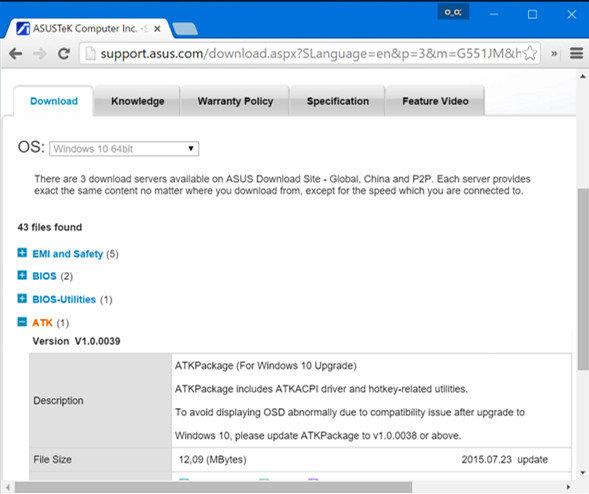Click the vertical scrollbar thumb
The image size is (589, 494).
click(x=583, y=279)
